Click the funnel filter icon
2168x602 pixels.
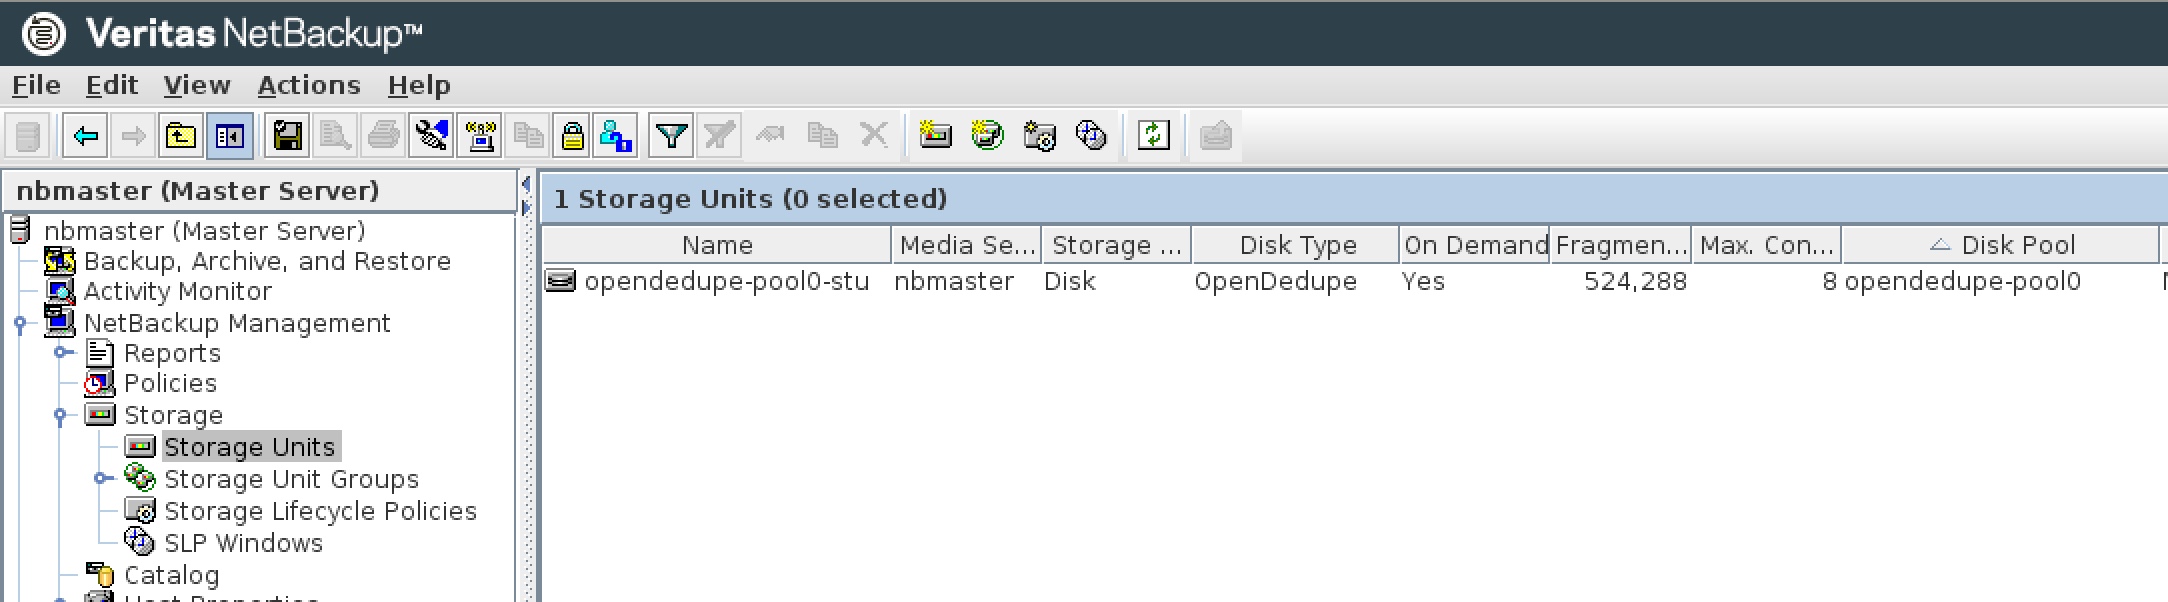pos(671,135)
